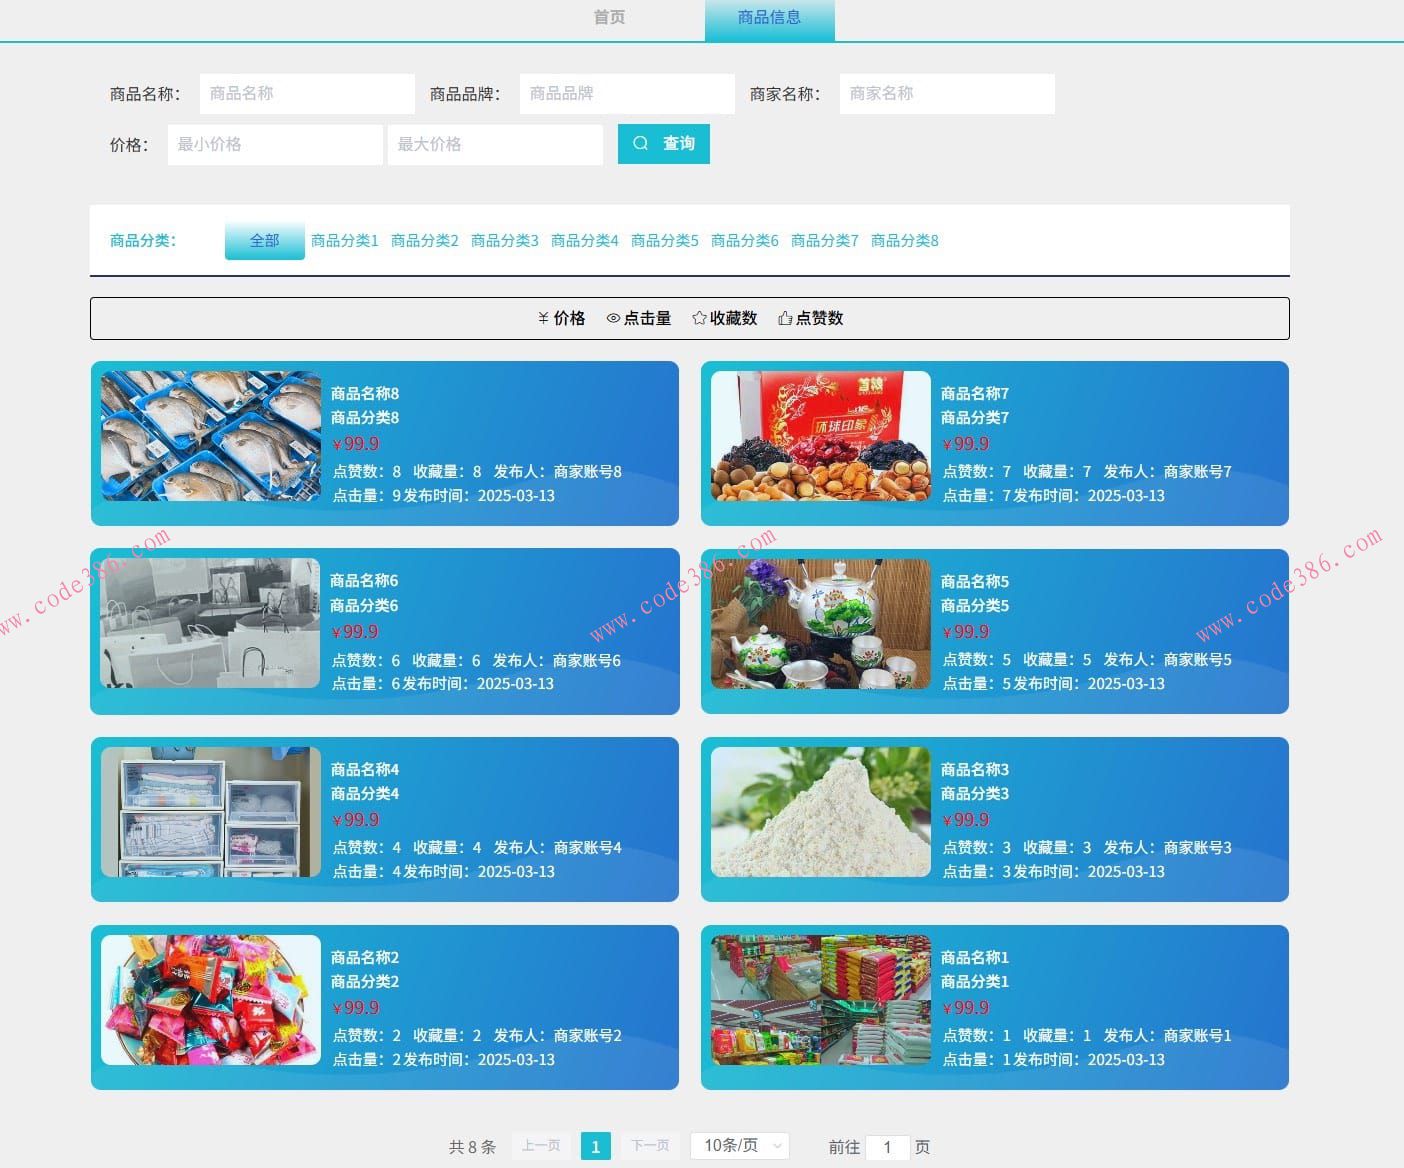Click the 商品名称 name input field
Screen dimensions: 1404x1168
pyautogui.click(x=306, y=93)
